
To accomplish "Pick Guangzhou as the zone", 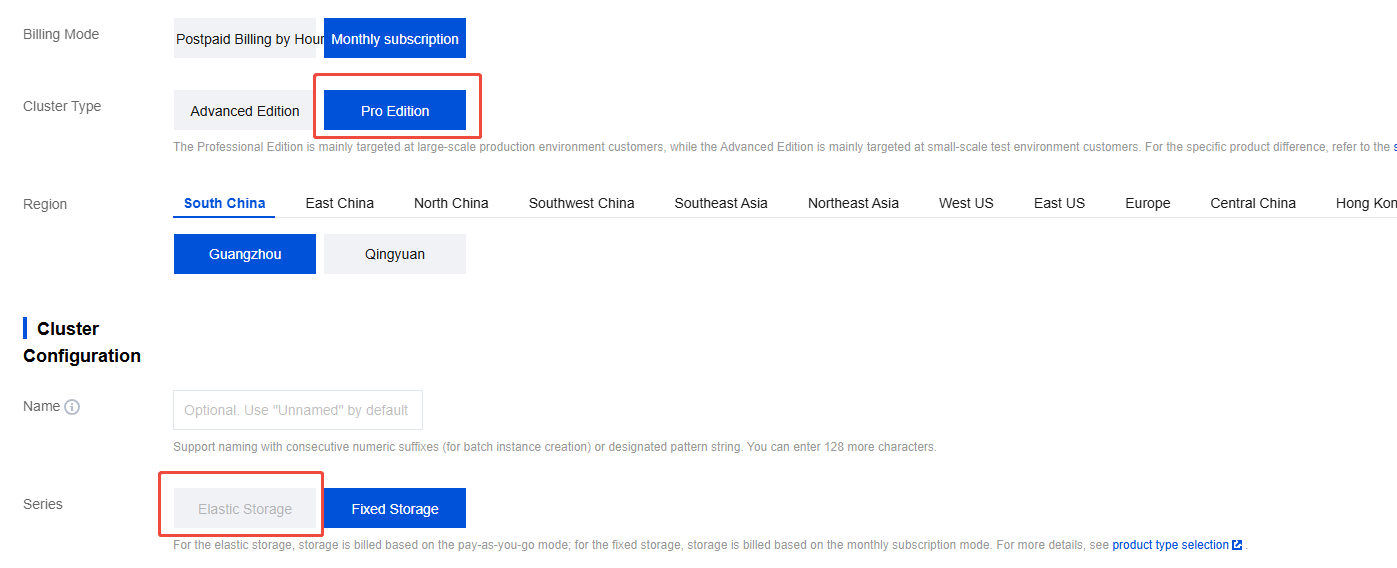I will tap(245, 254).
